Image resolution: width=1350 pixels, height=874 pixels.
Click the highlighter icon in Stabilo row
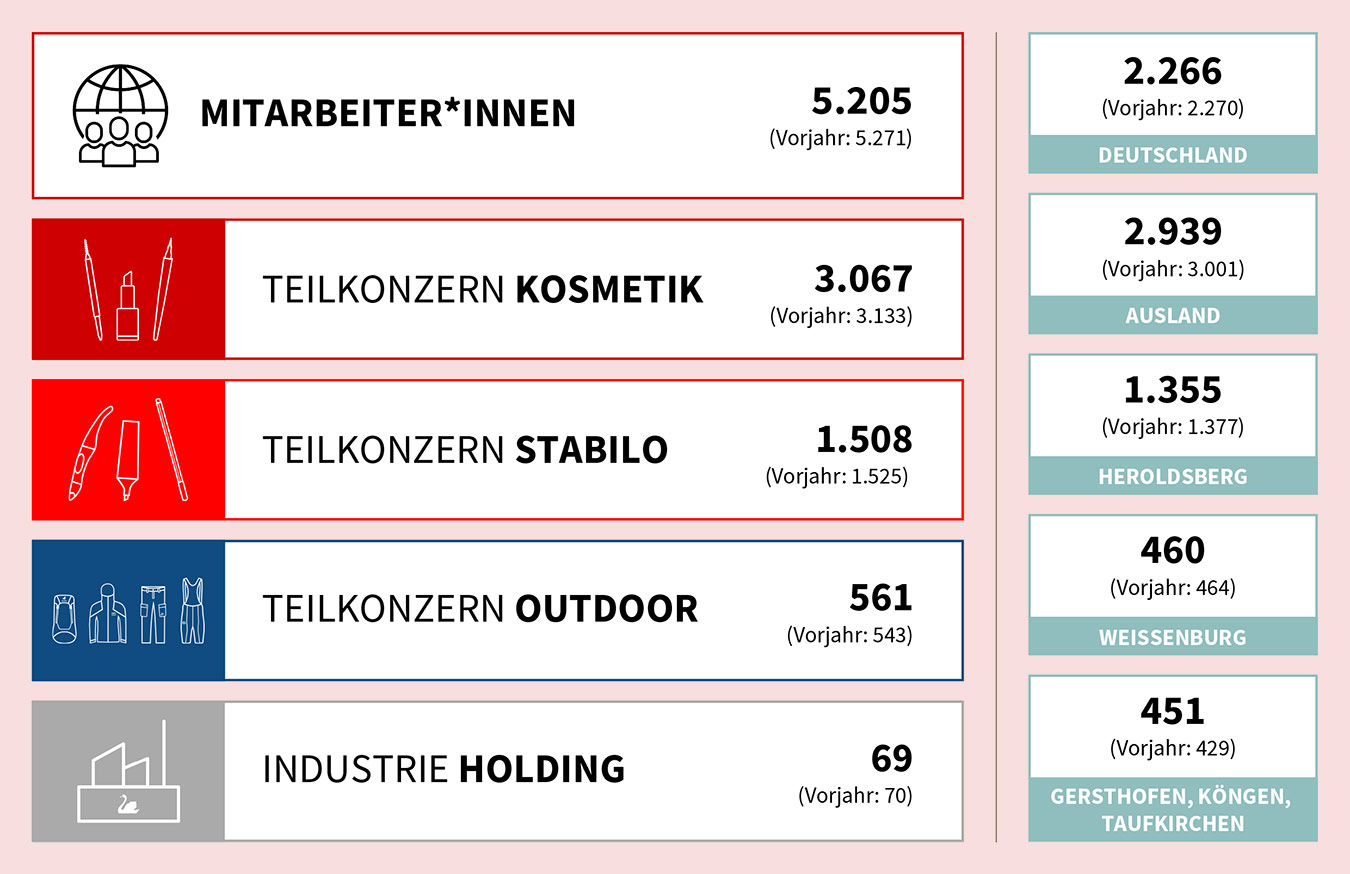[126, 459]
